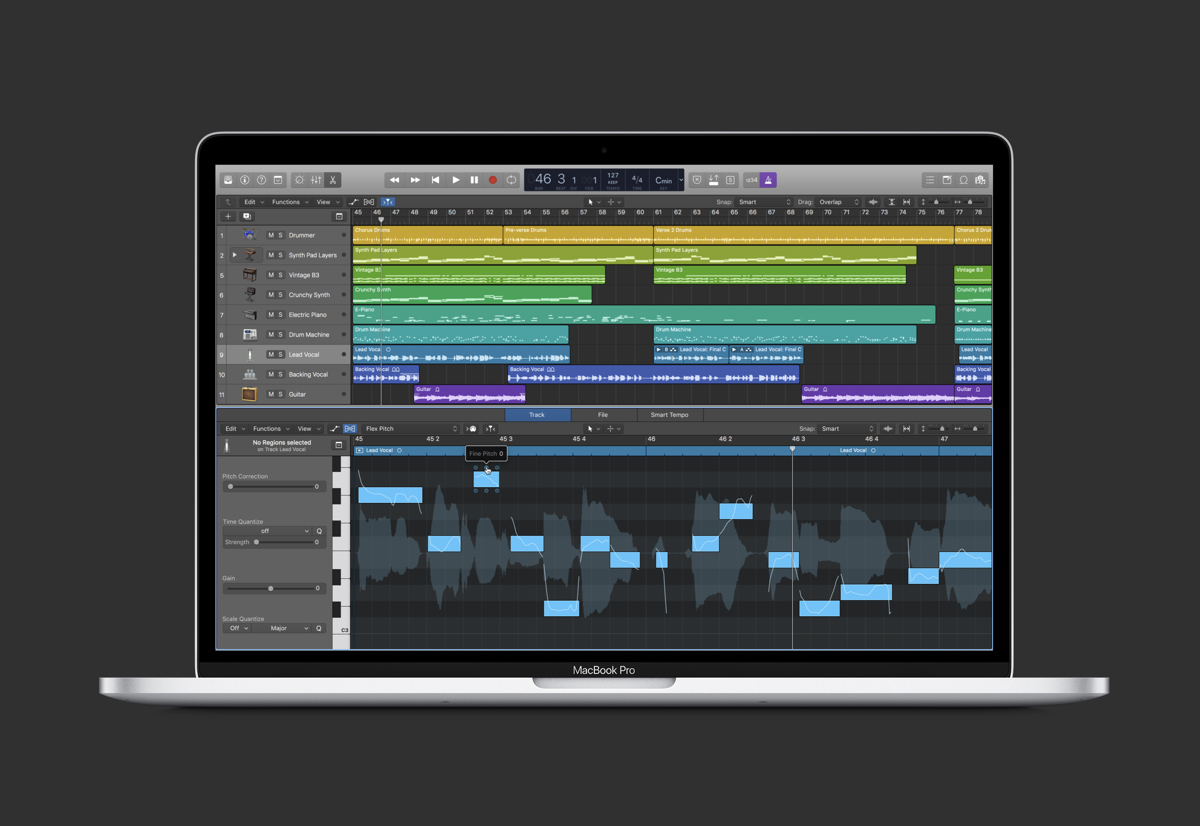Open the editor Snap Smart dropdown
Viewport: 1200px width, 826px height.
tap(845, 429)
